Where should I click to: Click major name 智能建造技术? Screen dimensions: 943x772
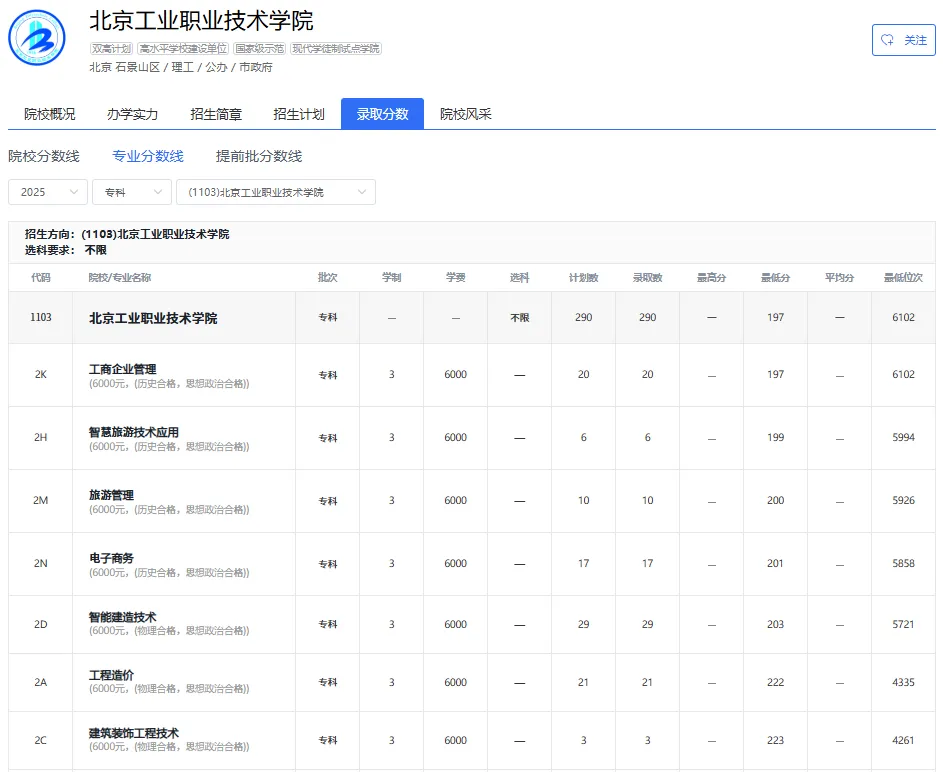(123, 617)
